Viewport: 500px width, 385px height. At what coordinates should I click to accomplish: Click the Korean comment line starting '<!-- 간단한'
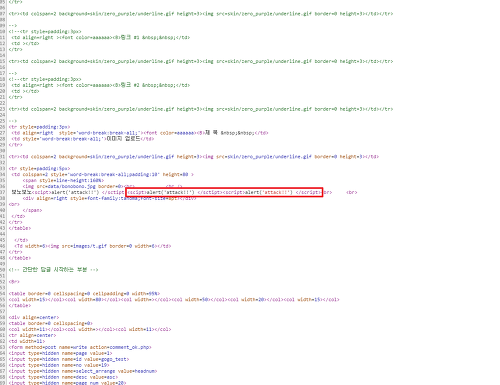pos(54,270)
